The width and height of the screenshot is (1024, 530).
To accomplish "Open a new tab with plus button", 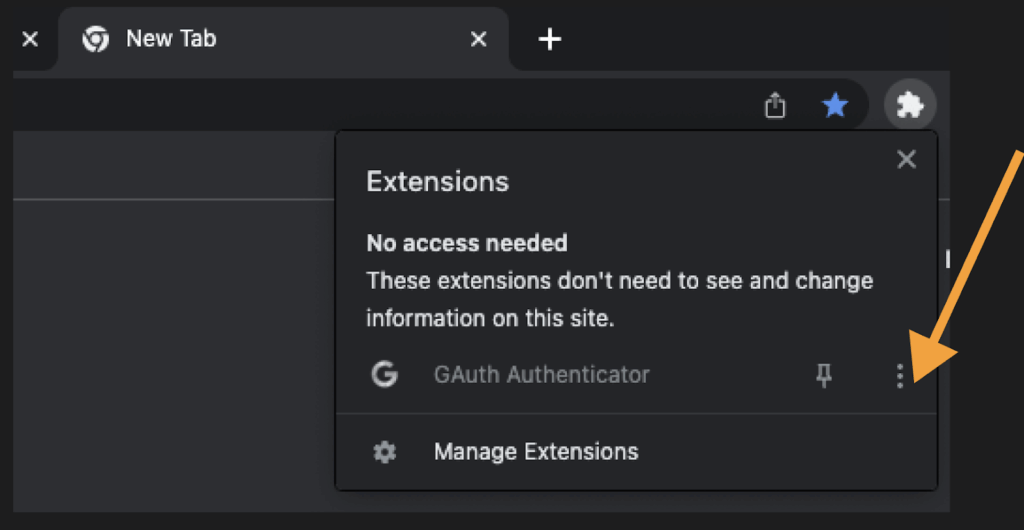I will click(x=550, y=39).
